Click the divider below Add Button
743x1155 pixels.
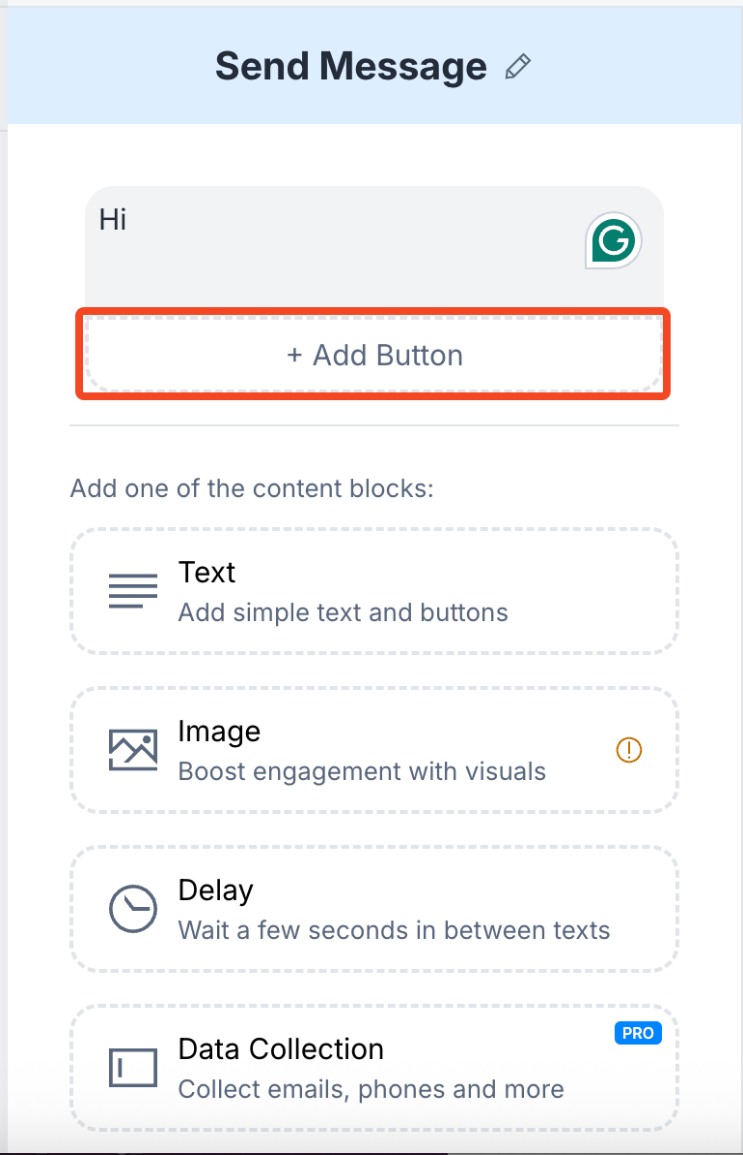pyautogui.click(x=373, y=427)
